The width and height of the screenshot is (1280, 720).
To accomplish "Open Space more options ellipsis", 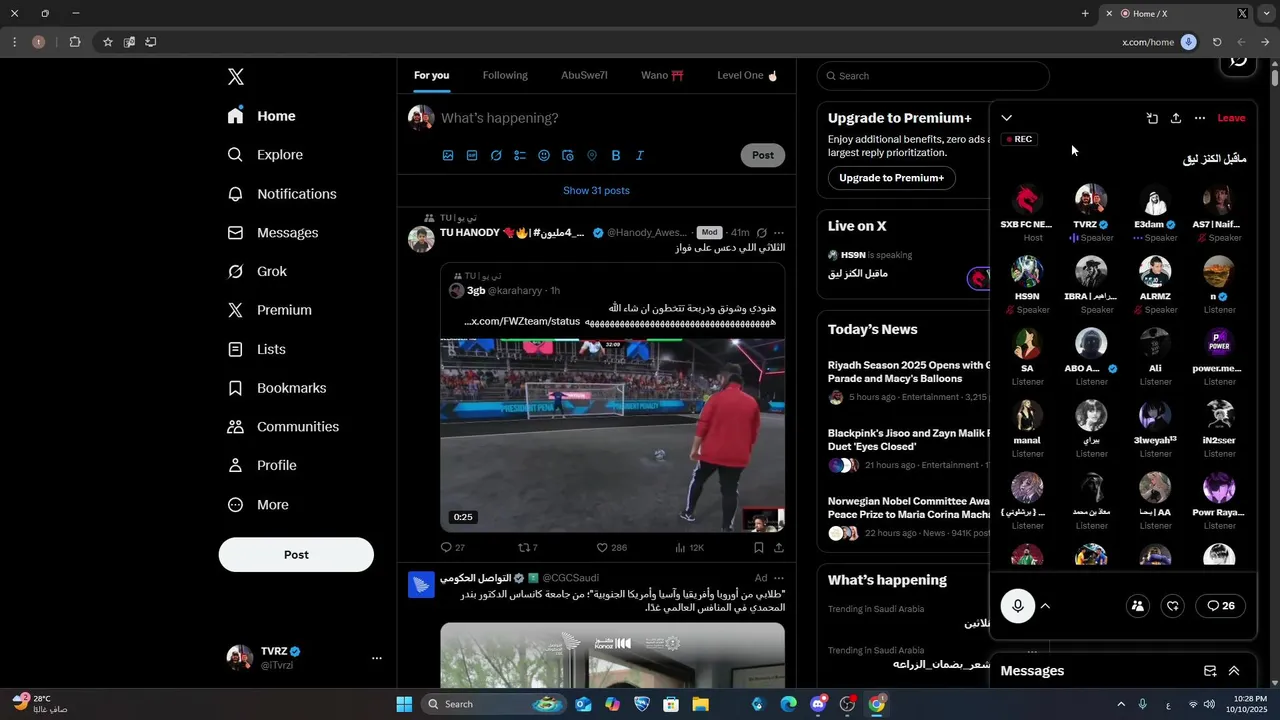I will [1200, 118].
